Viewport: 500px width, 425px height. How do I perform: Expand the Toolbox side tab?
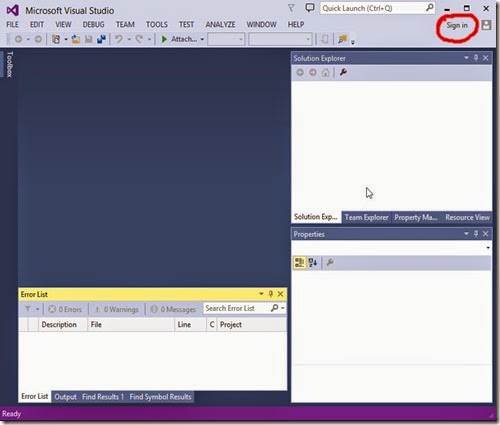(10, 64)
